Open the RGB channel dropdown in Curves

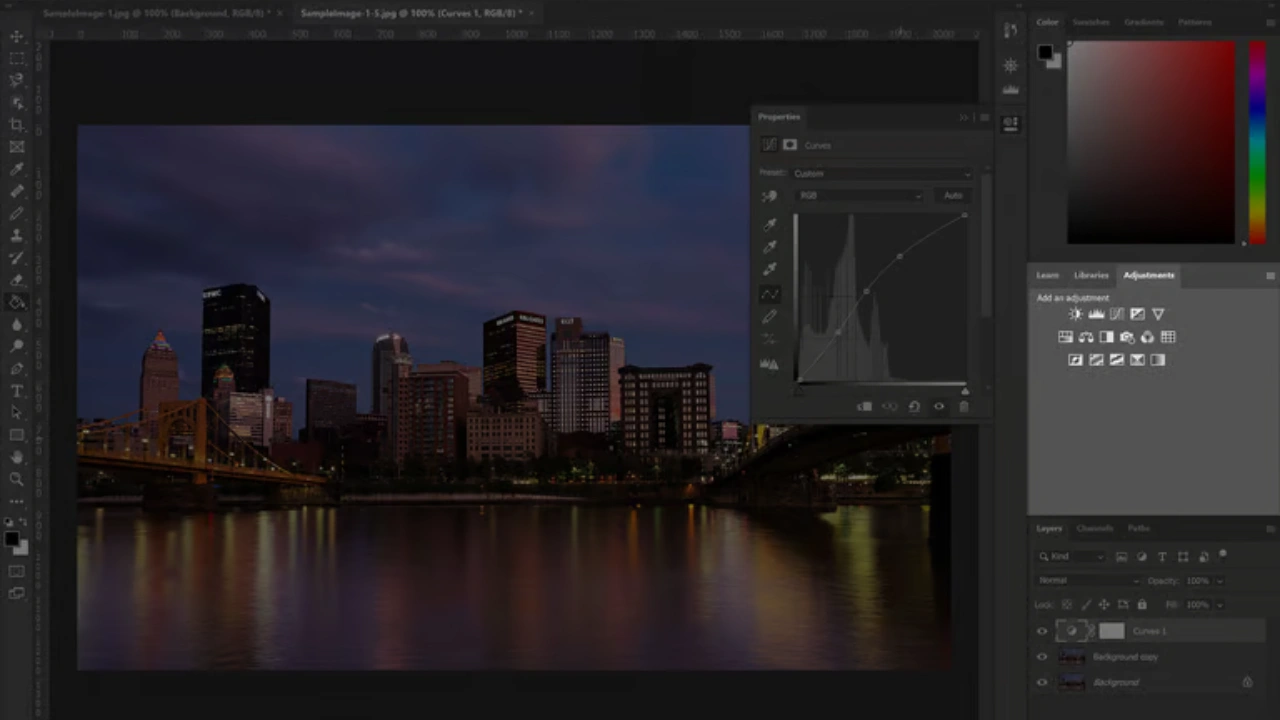[x=860, y=195]
